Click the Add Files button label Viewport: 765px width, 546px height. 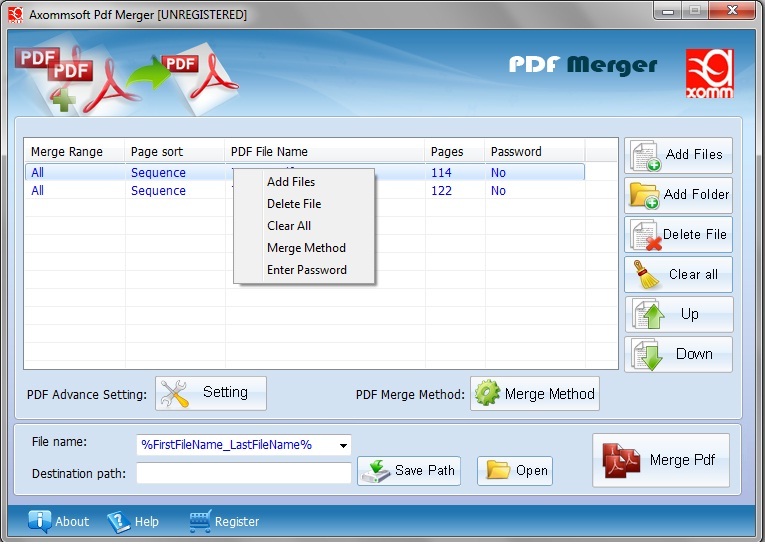tap(694, 154)
